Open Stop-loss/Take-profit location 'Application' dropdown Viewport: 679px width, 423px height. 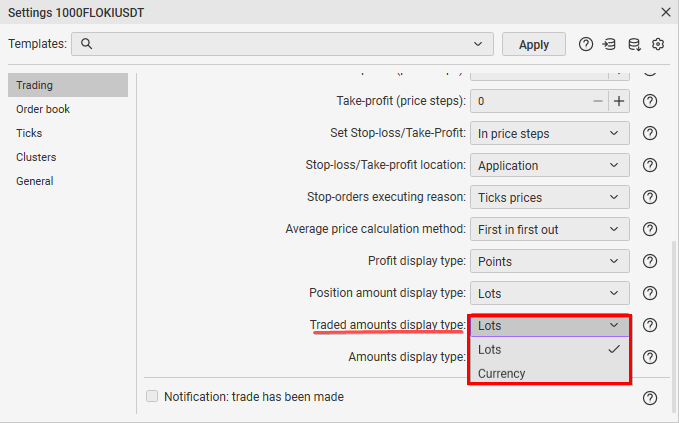pos(550,165)
